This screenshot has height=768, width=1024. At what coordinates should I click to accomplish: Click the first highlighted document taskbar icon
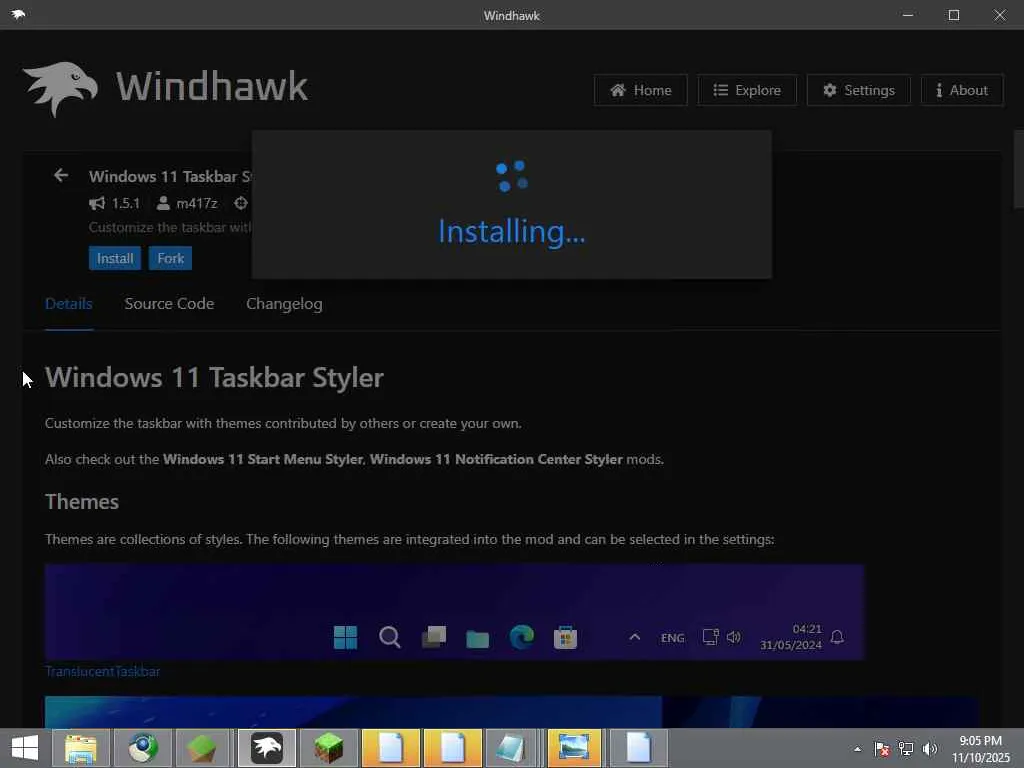coord(391,748)
